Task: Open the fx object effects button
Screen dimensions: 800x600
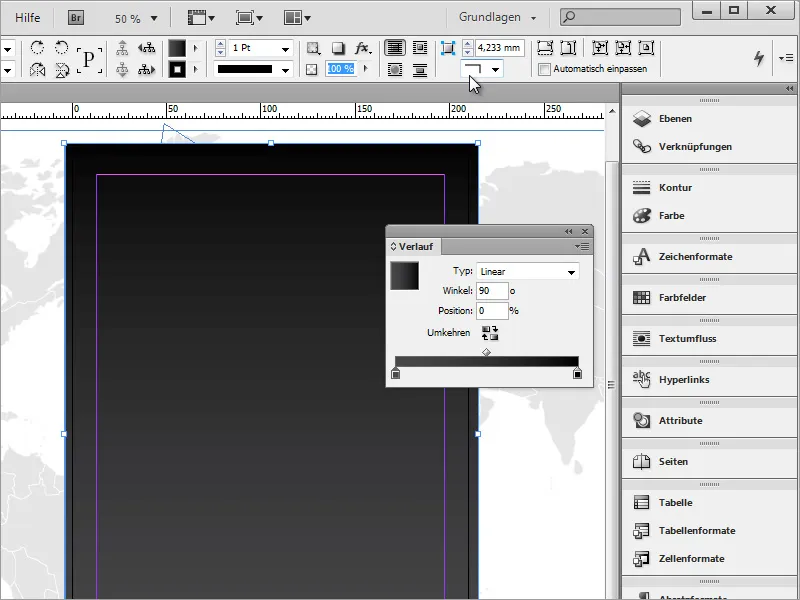Action: pyautogui.click(x=363, y=48)
